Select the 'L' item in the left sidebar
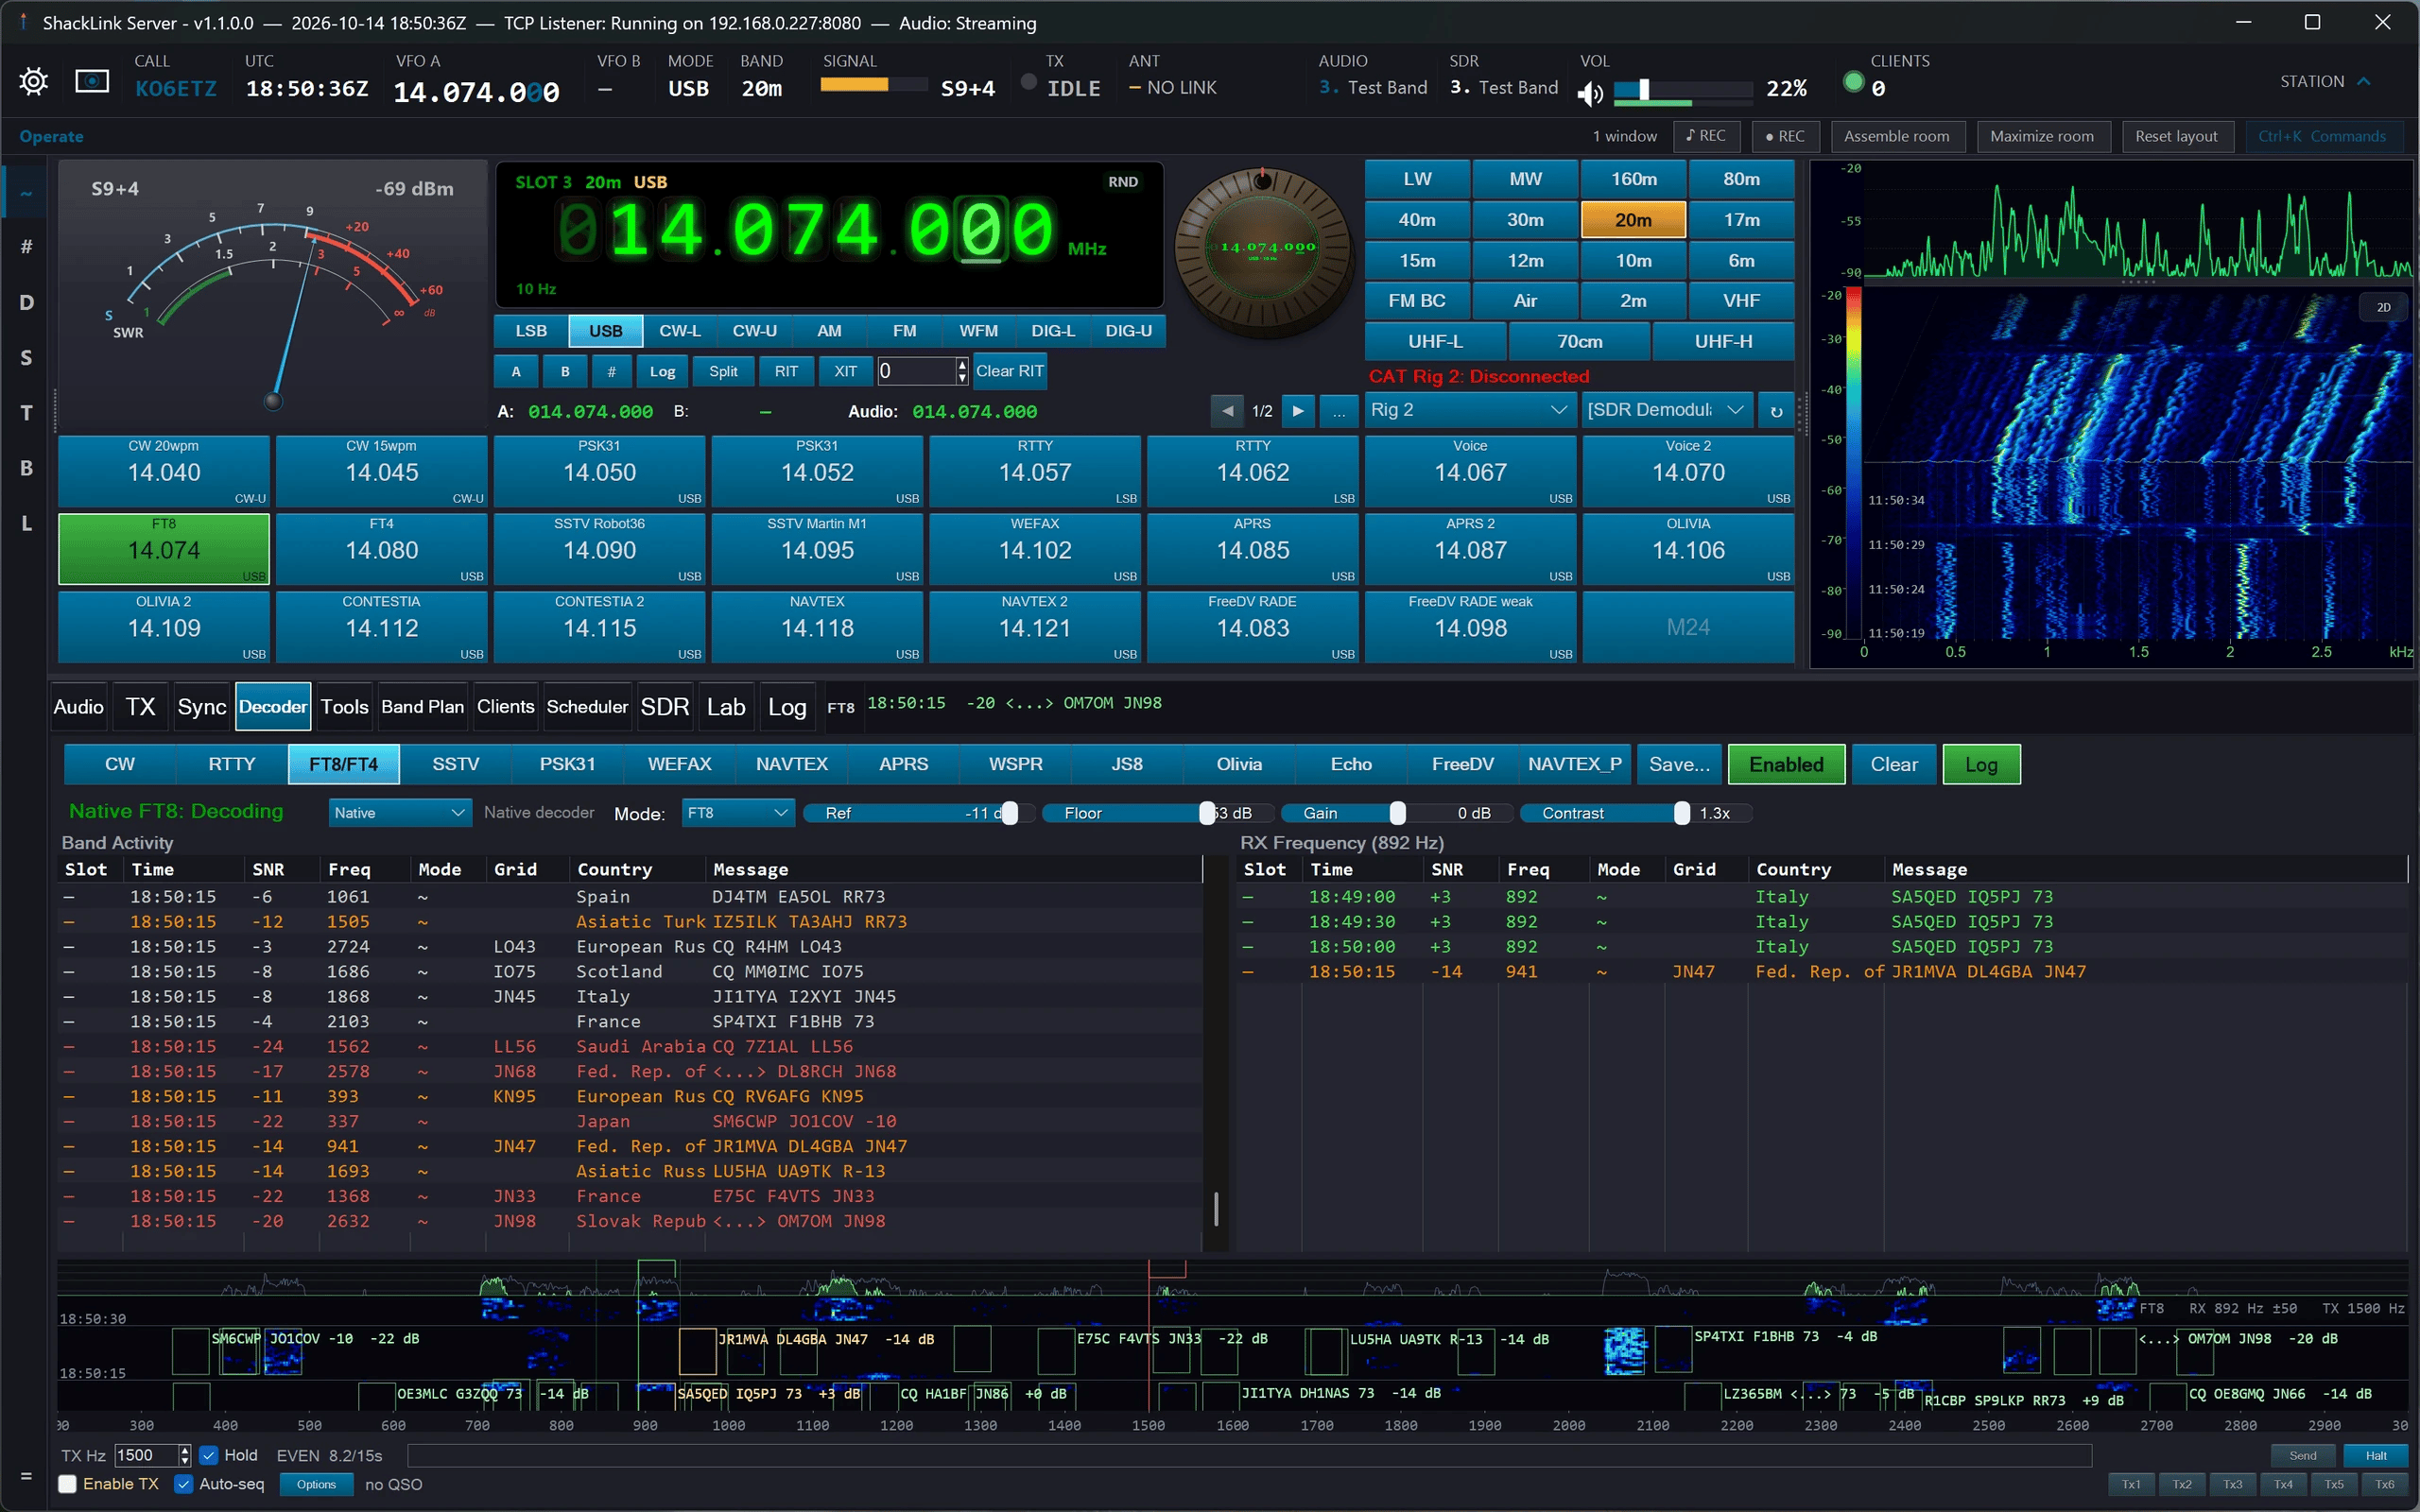2420x1512 pixels. click(26, 523)
